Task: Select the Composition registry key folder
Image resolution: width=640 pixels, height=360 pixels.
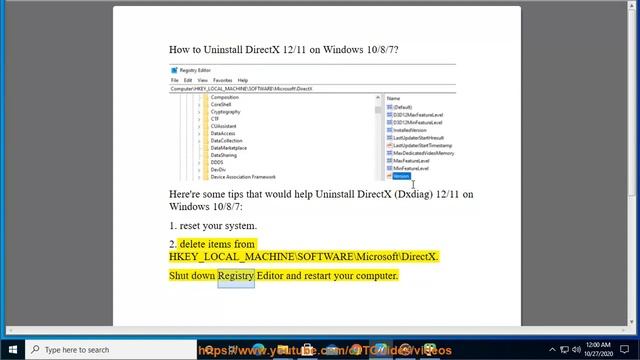Action: 224,97
